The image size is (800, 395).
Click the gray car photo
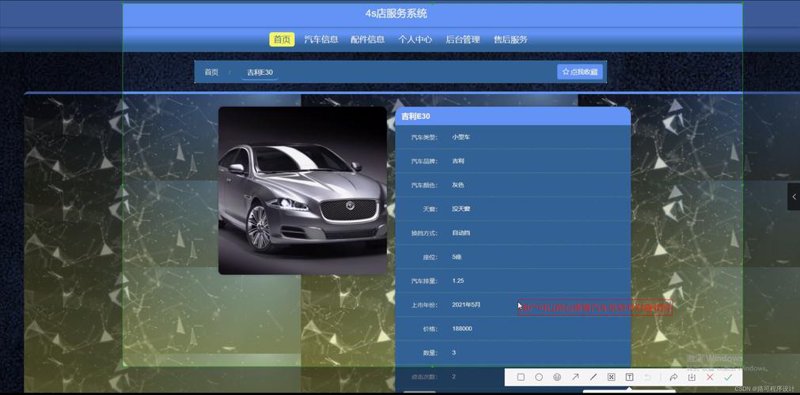[x=303, y=190]
